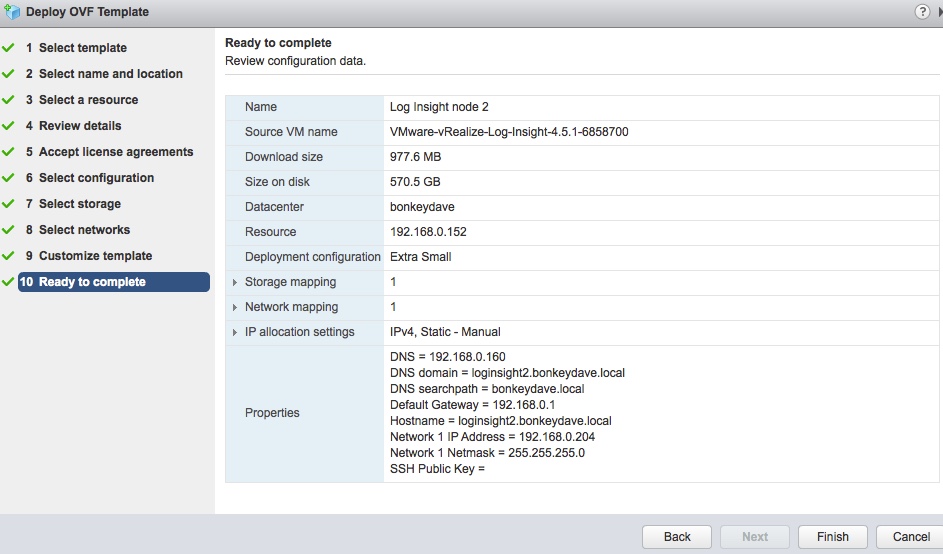Click the checkmark beside Select name and location
This screenshot has width=943, height=554.
tap(8, 73)
